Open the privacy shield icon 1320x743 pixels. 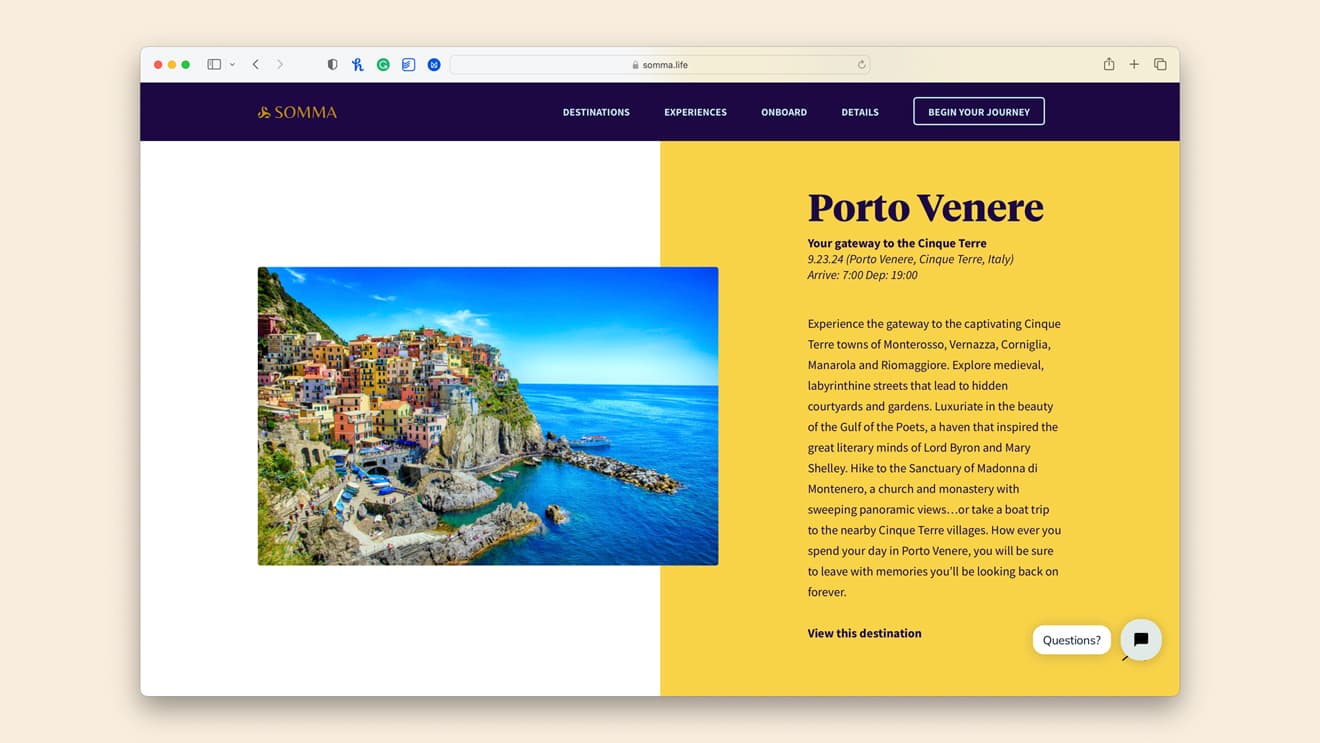click(333, 64)
